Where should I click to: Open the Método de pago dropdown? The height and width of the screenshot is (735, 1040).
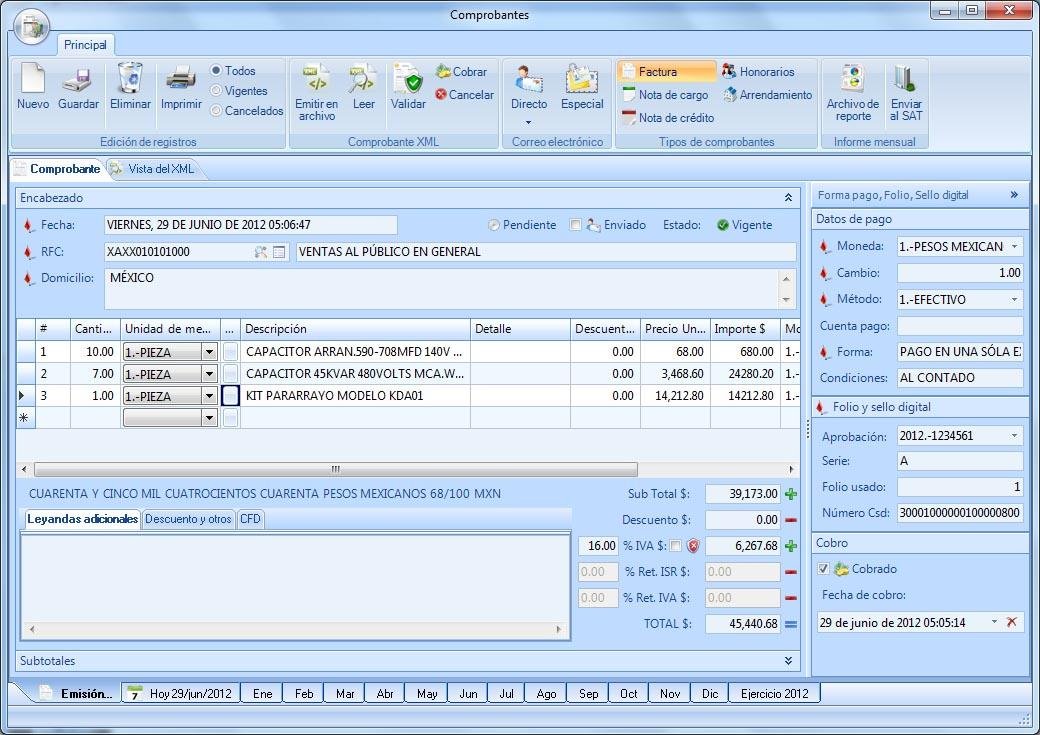coord(1015,299)
